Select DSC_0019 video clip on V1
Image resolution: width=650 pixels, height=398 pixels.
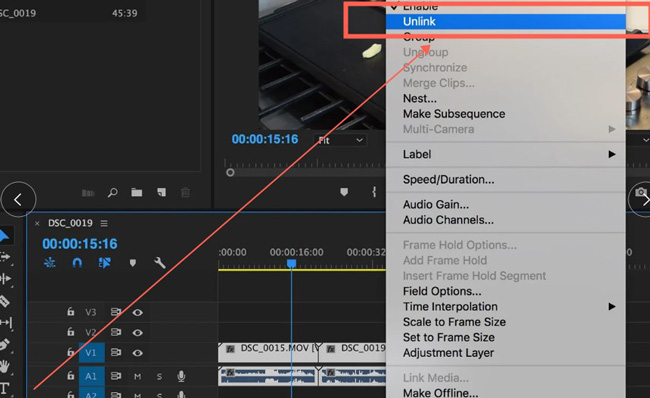pyautogui.click(x=352, y=352)
